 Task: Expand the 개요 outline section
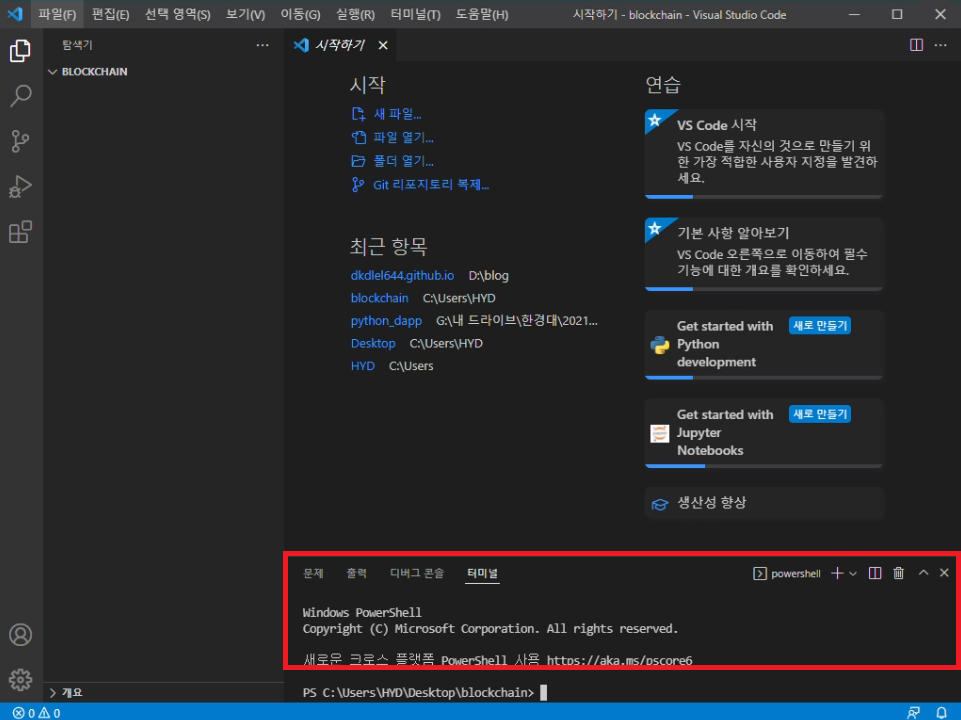[x=66, y=692]
